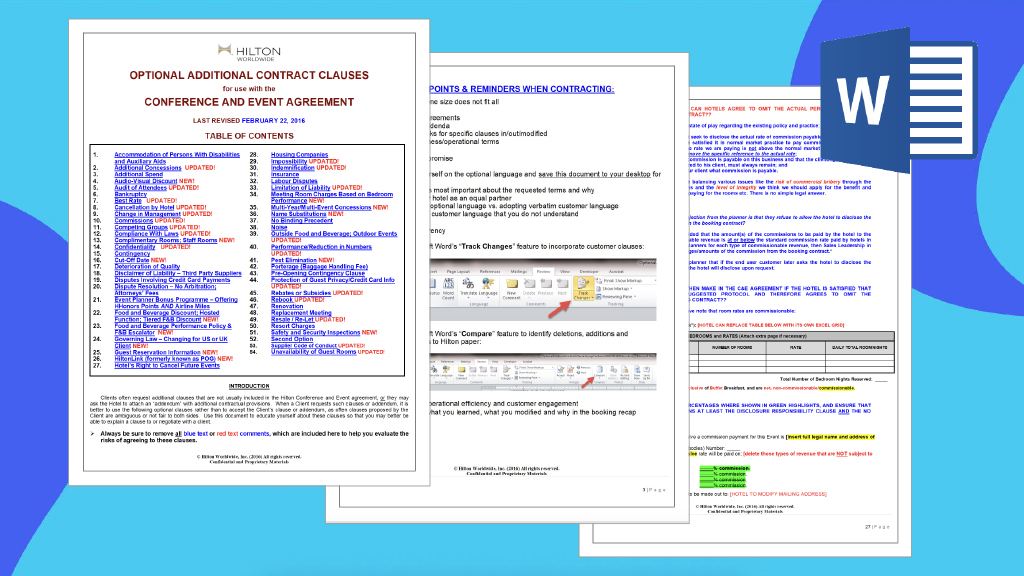Open the 'Bankruptcy' contents link

(131, 194)
